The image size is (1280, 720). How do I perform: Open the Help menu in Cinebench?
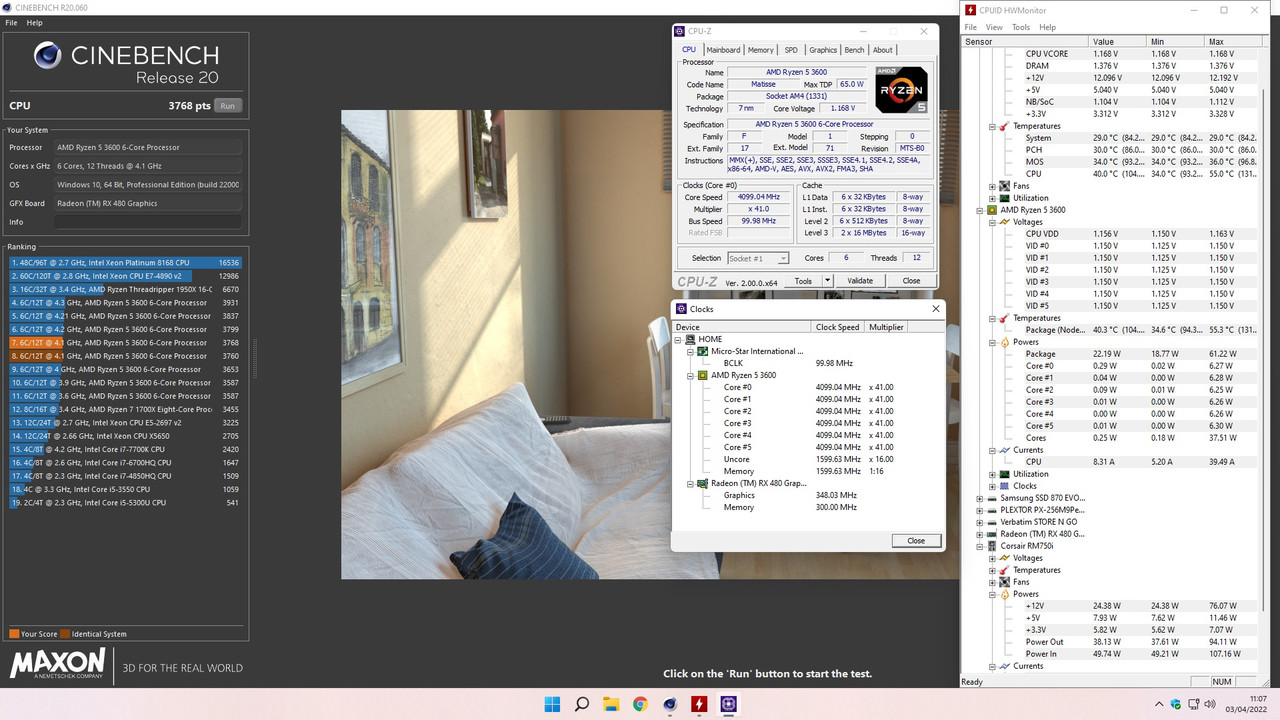[x=34, y=22]
